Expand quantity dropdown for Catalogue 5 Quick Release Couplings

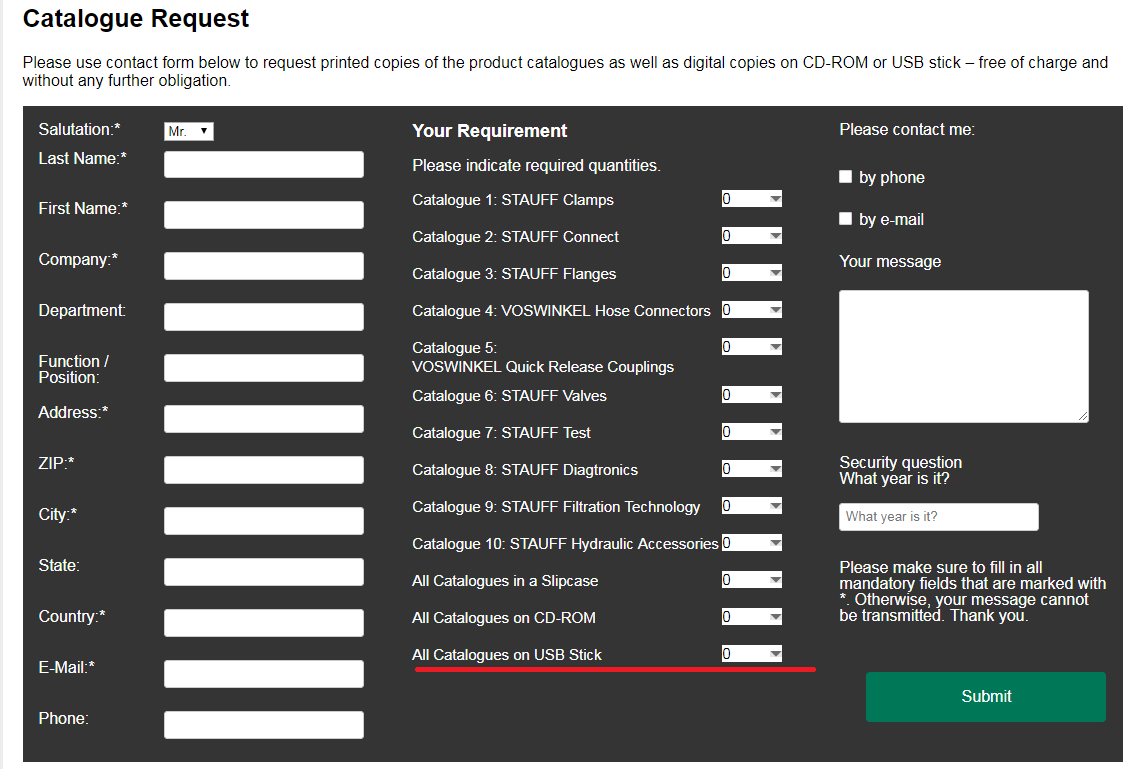click(752, 347)
